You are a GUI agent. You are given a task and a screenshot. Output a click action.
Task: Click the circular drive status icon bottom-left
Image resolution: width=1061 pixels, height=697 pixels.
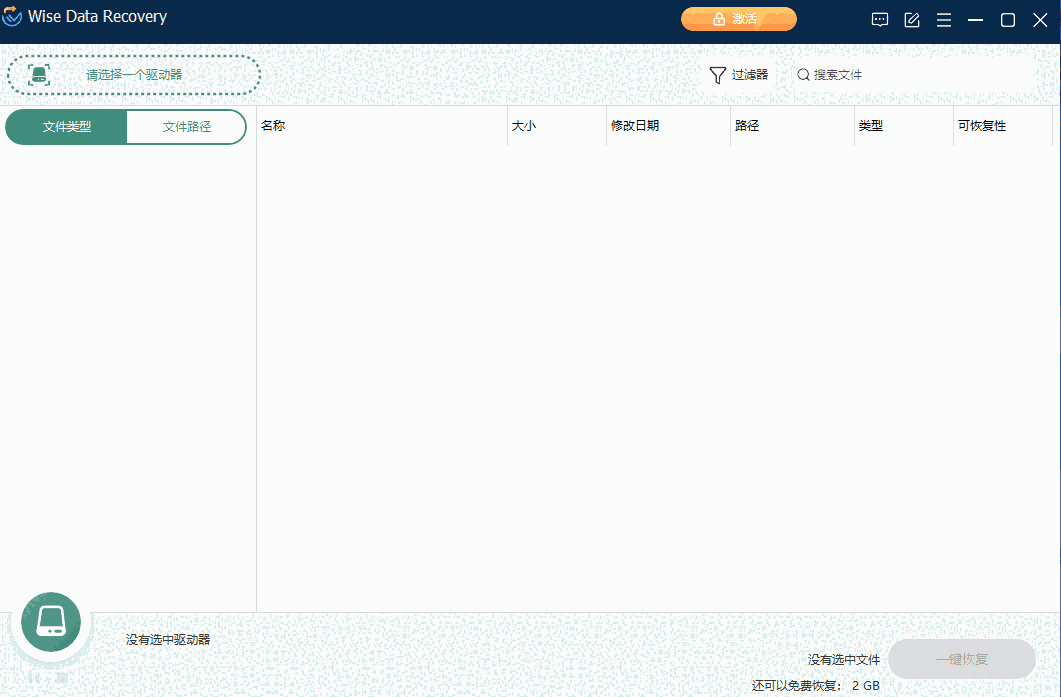[50, 621]
